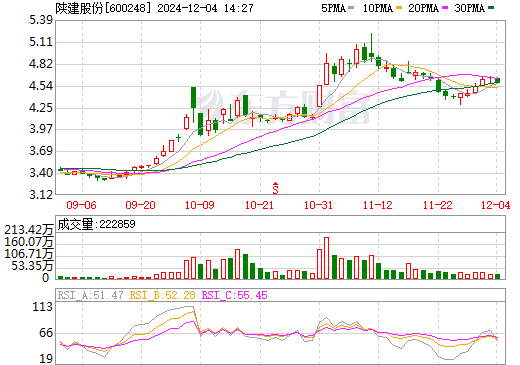Click the 4.82 price axis label
Screen dimensions: 520x365
pyautogui.click(x=41, y=64)
